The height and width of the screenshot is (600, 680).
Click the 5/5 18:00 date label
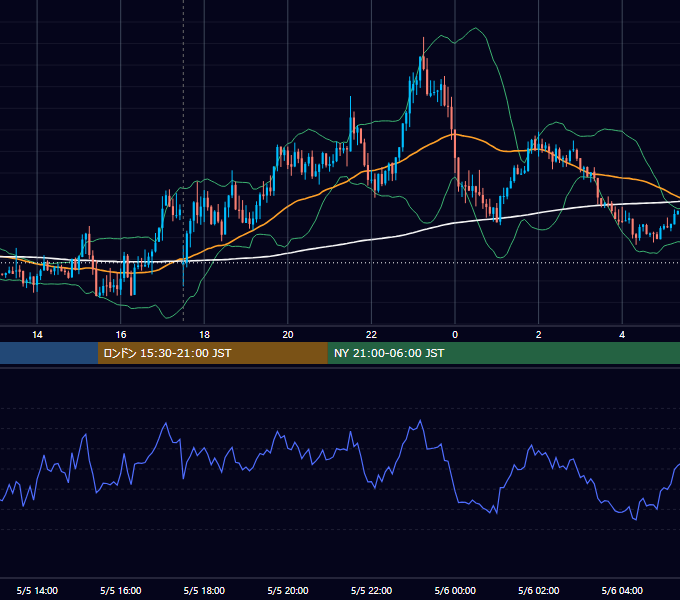click(x=204, y=590)
